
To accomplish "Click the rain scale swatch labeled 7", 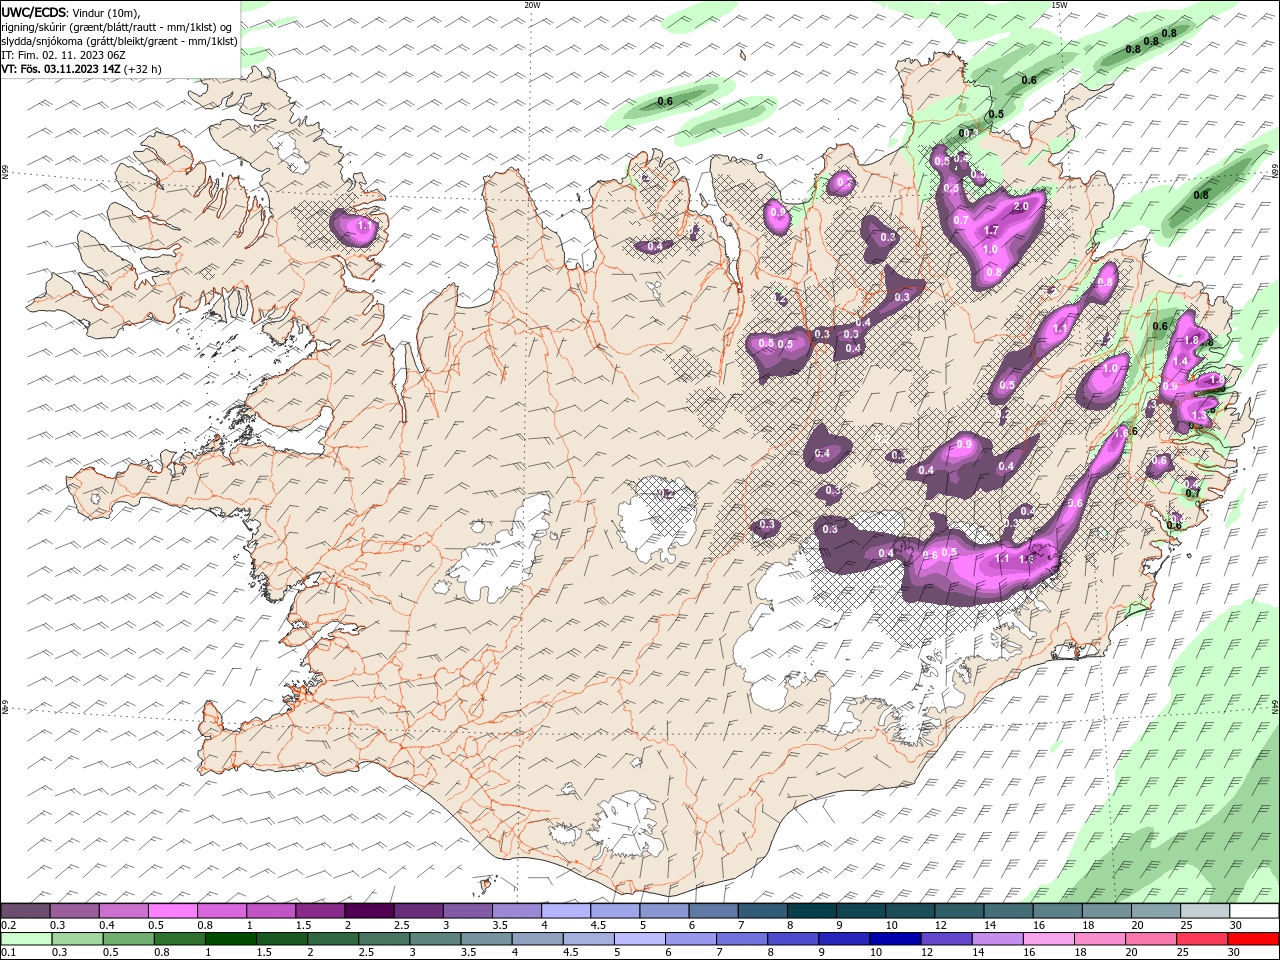I will click(742, 939).
